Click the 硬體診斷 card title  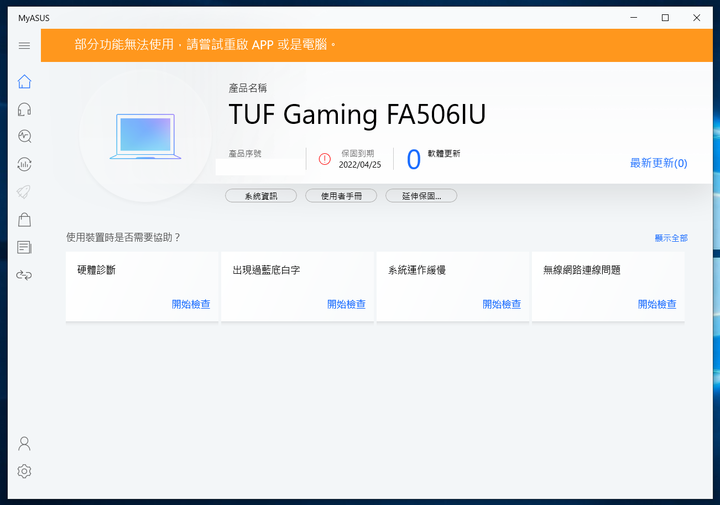96,270
